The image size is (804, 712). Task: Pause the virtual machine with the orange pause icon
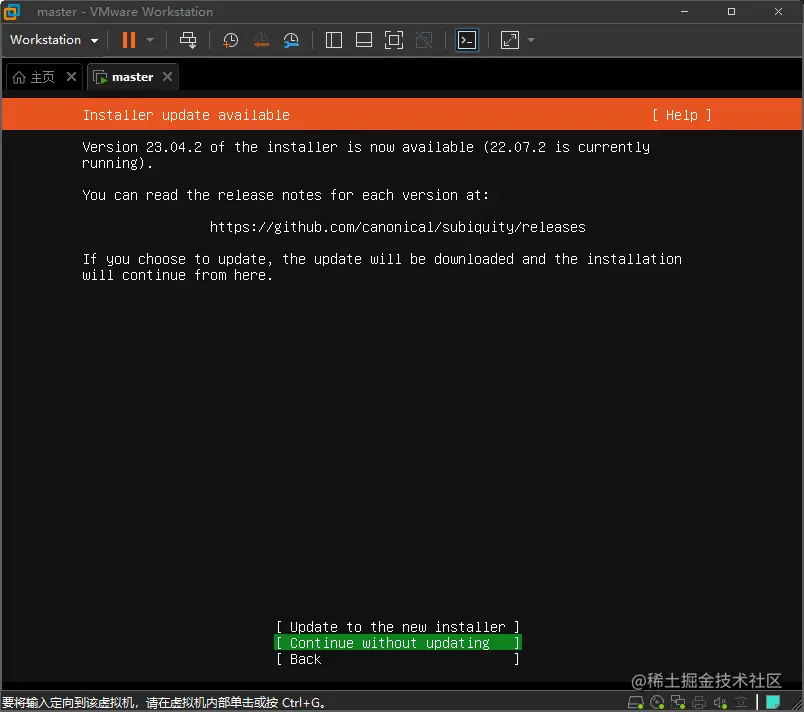point(129,40)
